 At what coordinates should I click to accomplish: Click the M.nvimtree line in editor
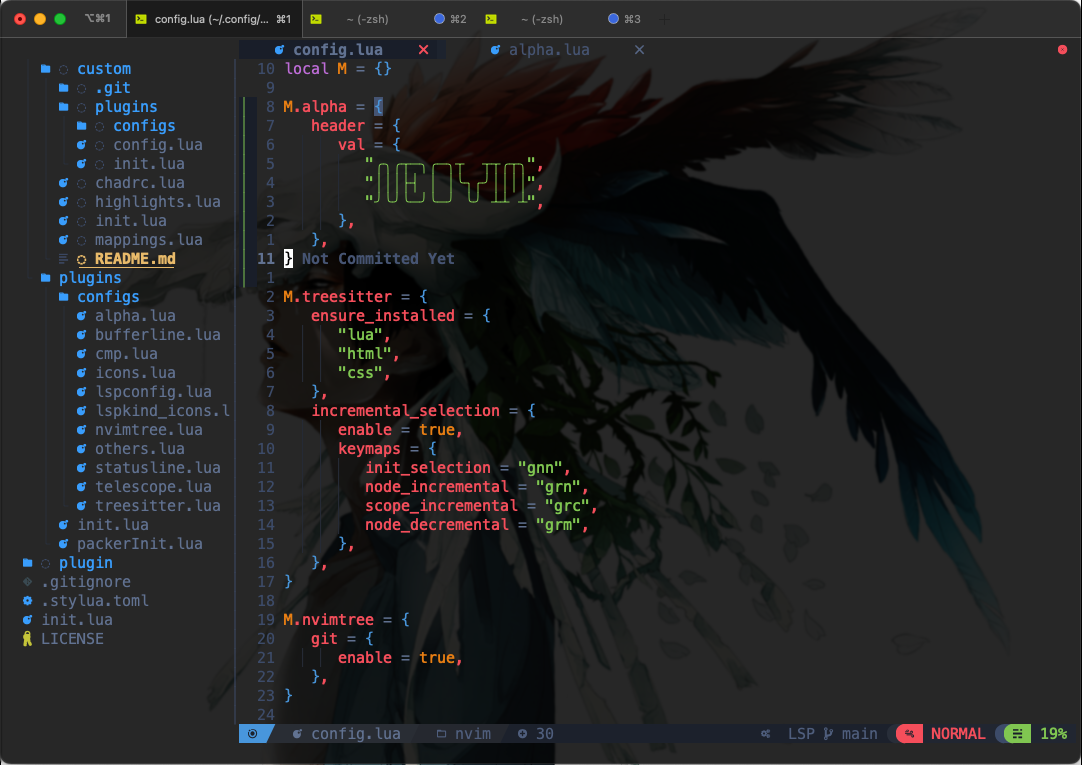point(346,619)
